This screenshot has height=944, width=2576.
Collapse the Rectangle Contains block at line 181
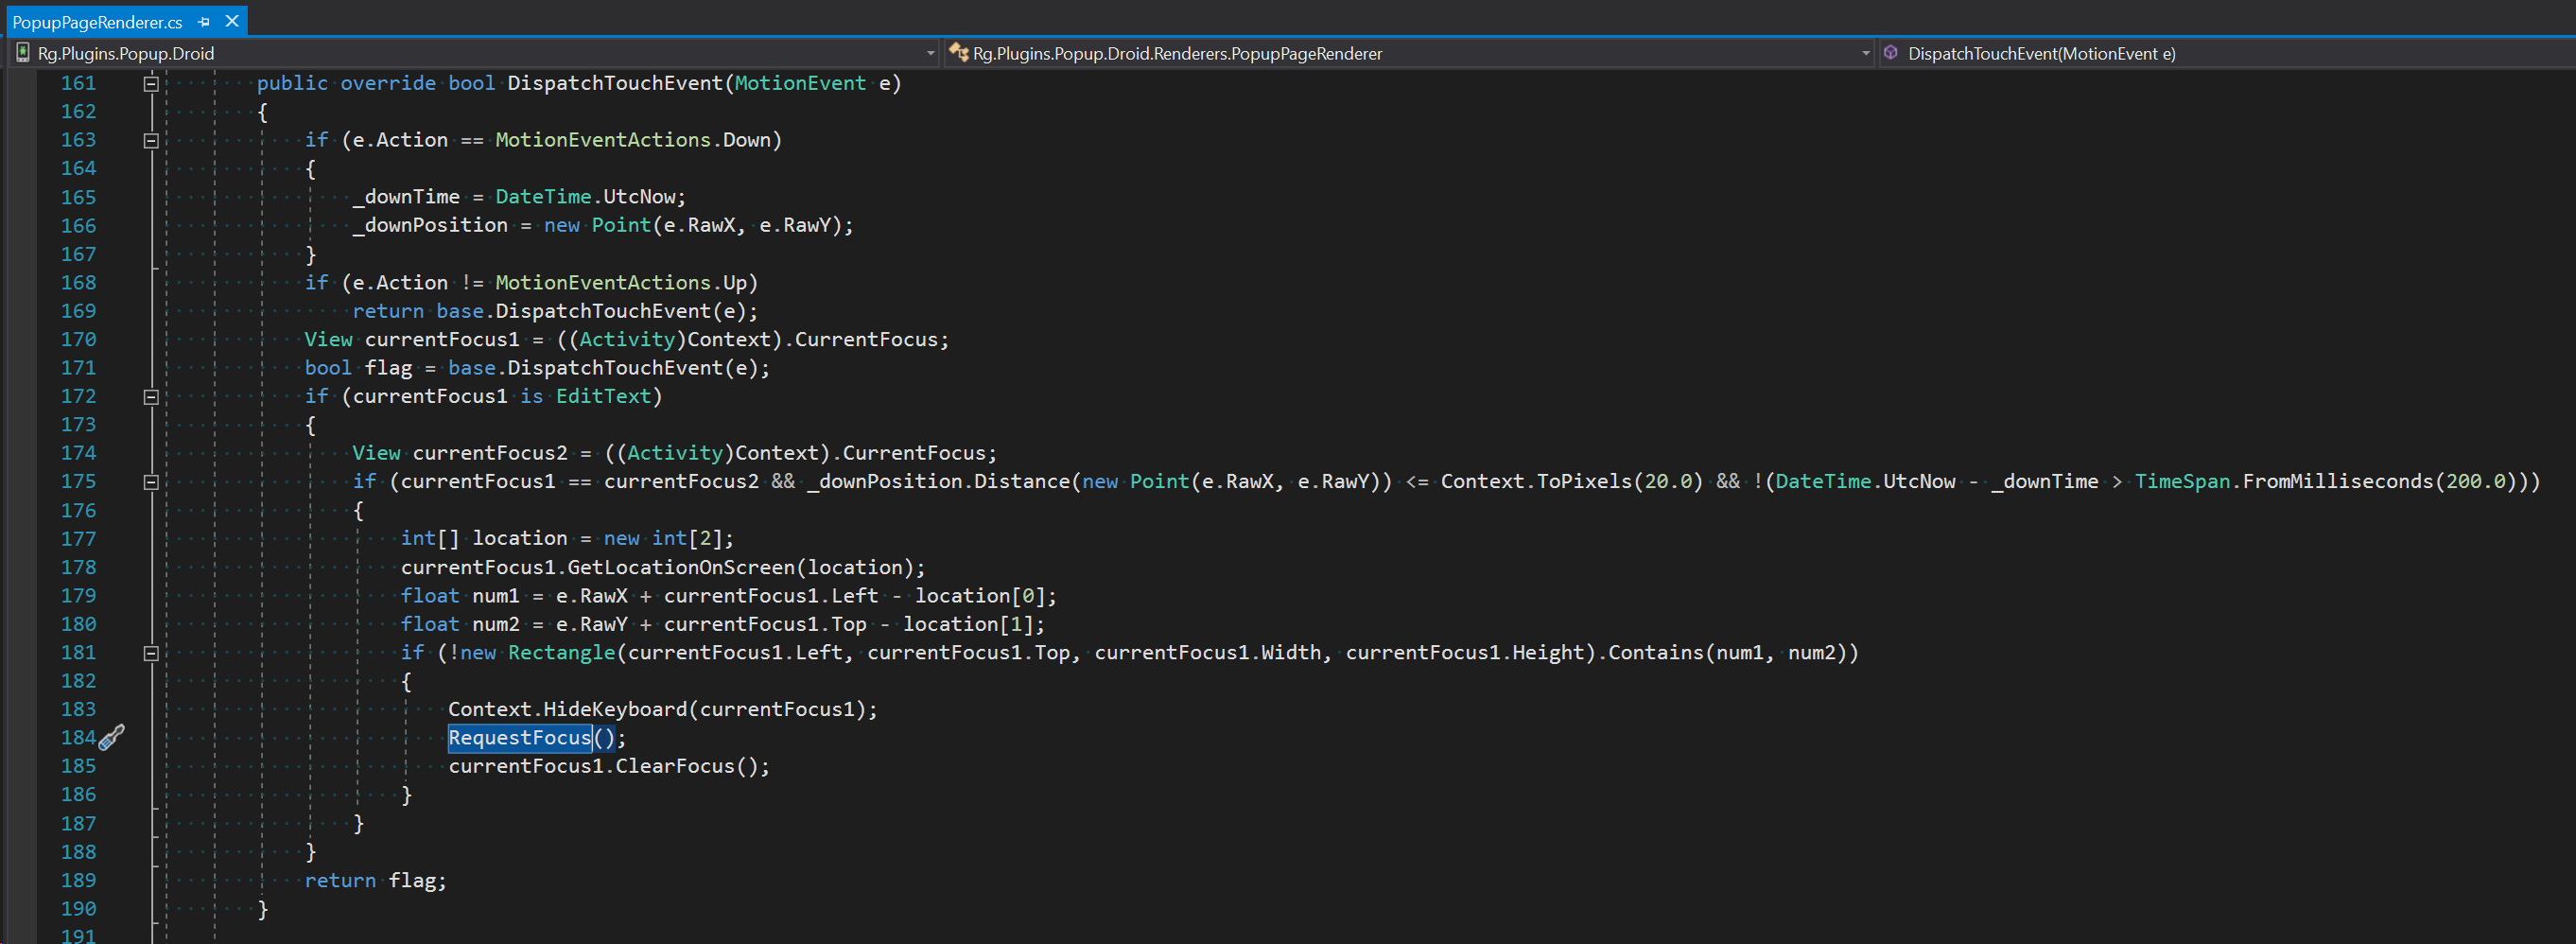[x=150, y=652]
